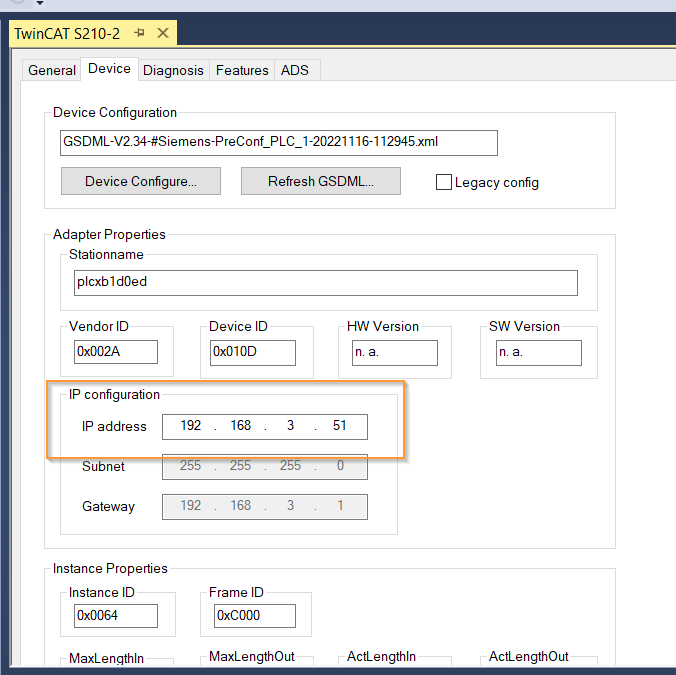Viewport: 676px width, 675px height.
Task: Click the IP address first octet 192
Action: click(191, 425)
